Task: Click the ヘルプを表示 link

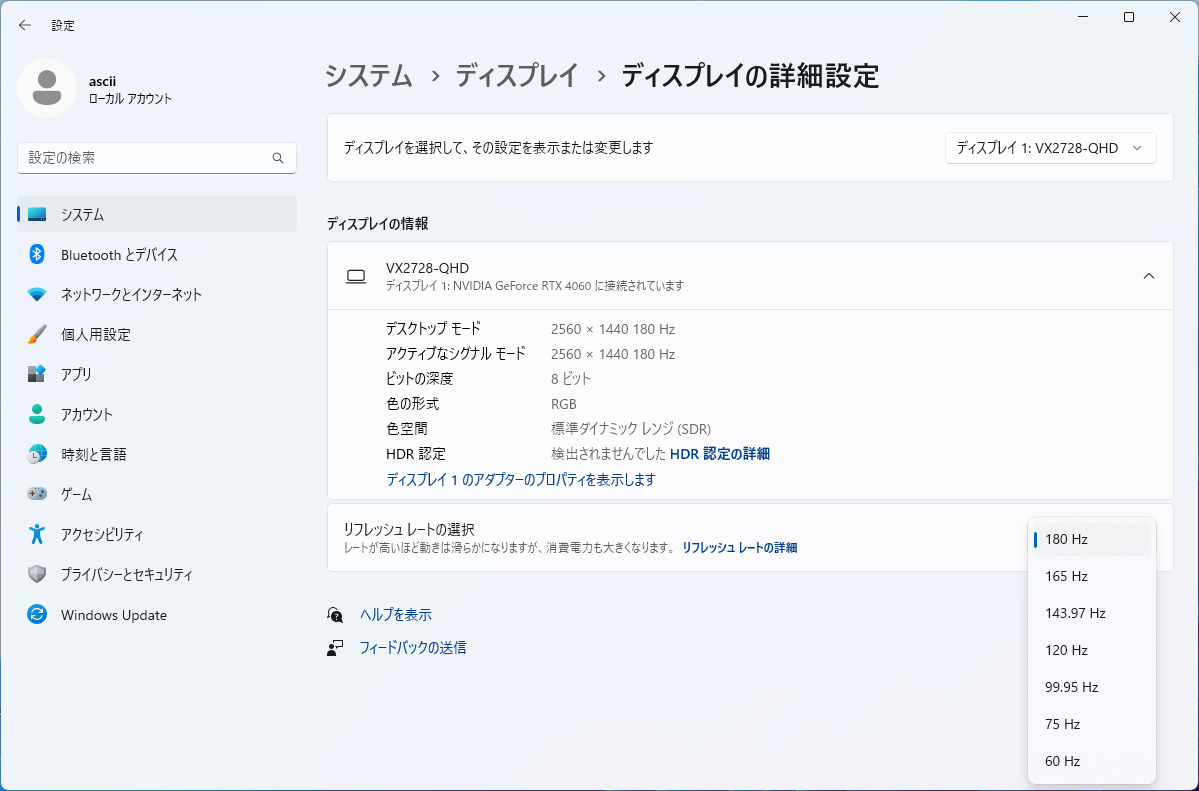Action: pyautogui.click(x=396, y=615)
